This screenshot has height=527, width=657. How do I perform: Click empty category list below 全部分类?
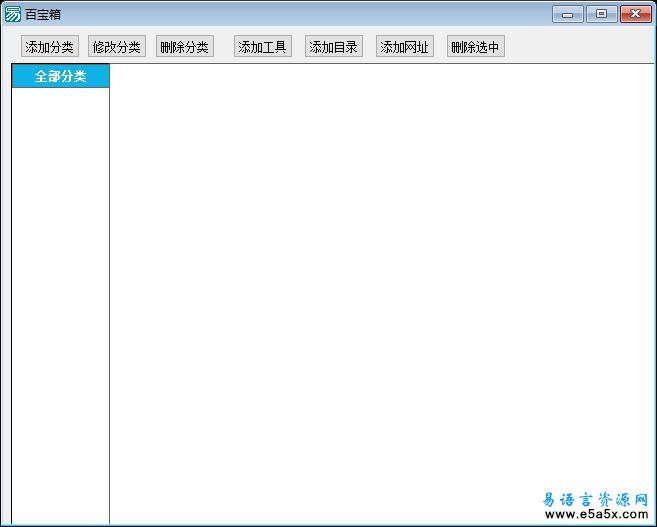coord(60,300)
